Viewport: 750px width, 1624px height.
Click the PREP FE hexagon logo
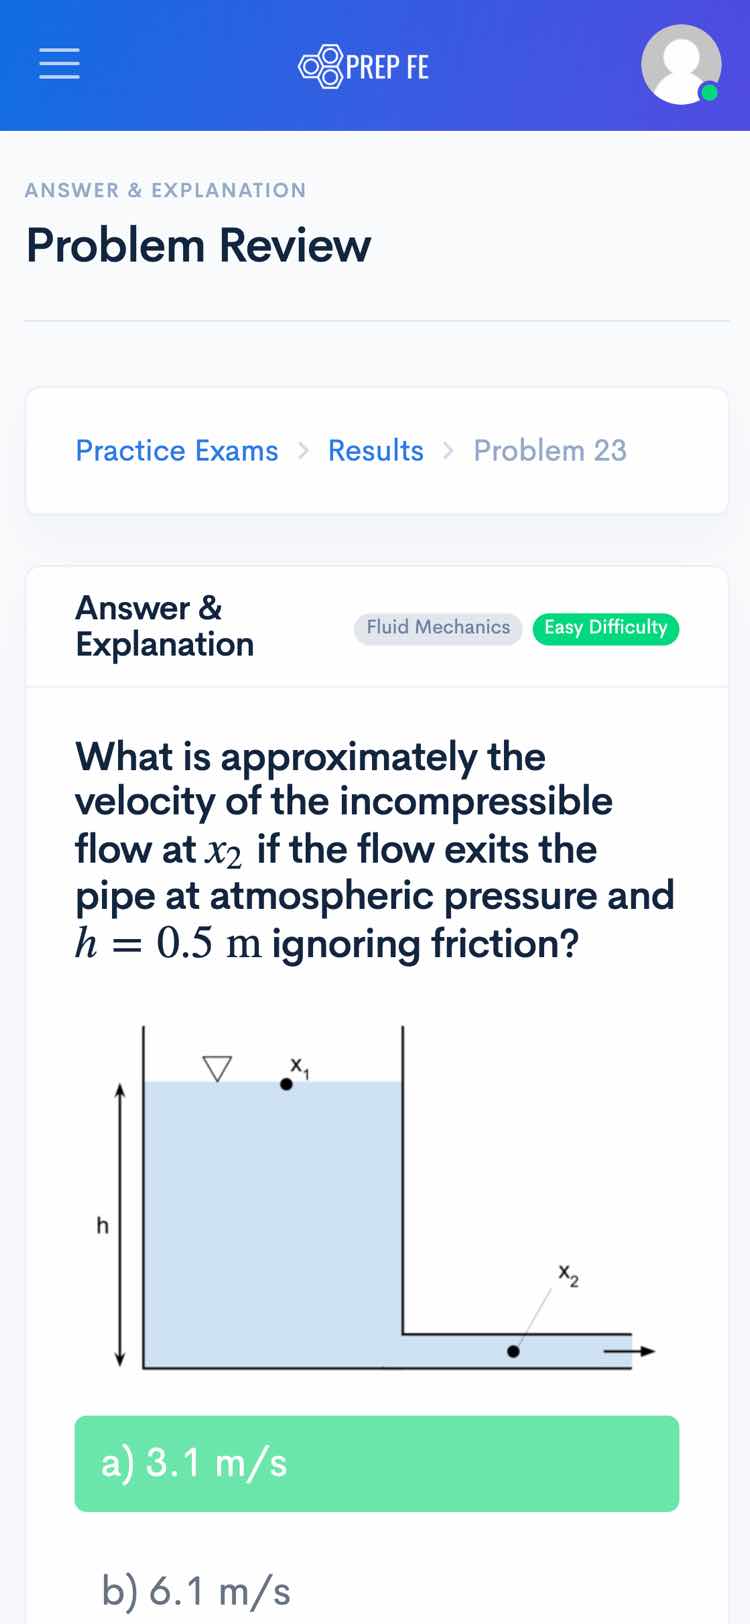321,66
